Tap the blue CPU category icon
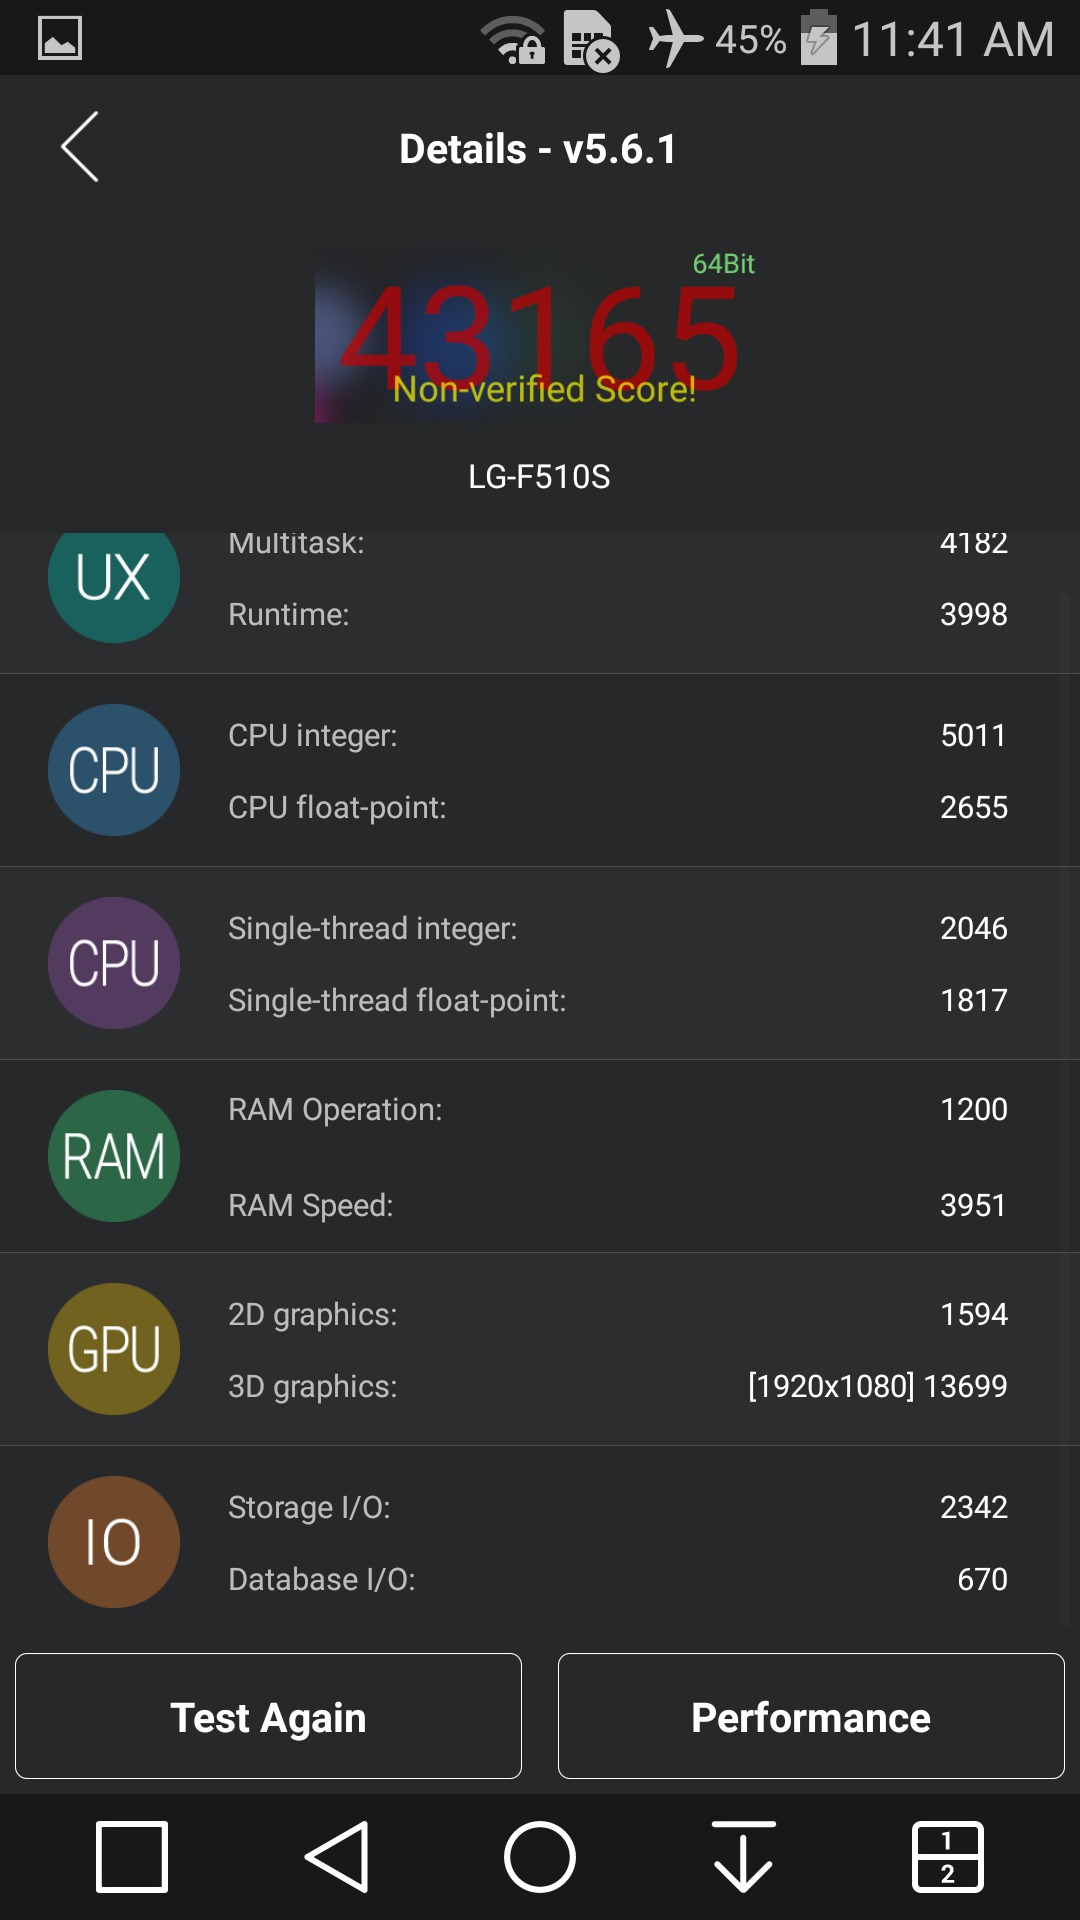1080x1920 pixels. tap(114, 770)
